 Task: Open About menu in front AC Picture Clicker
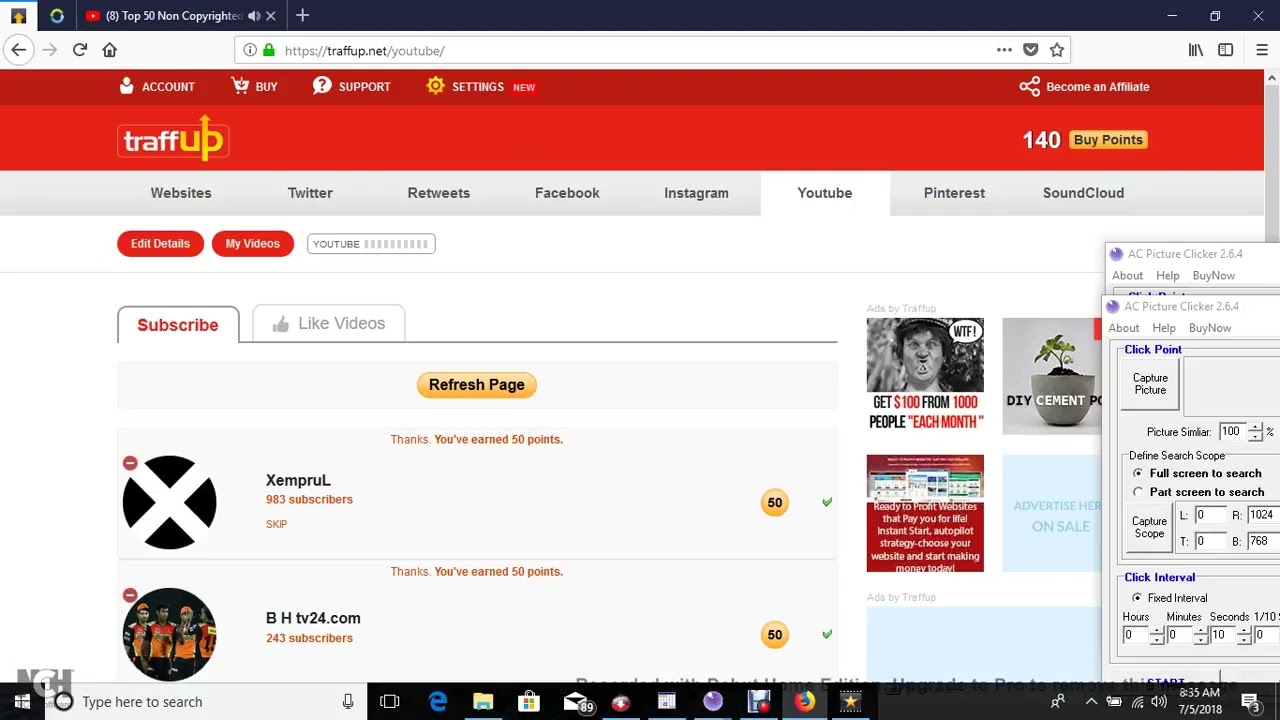pos(1124,328)
